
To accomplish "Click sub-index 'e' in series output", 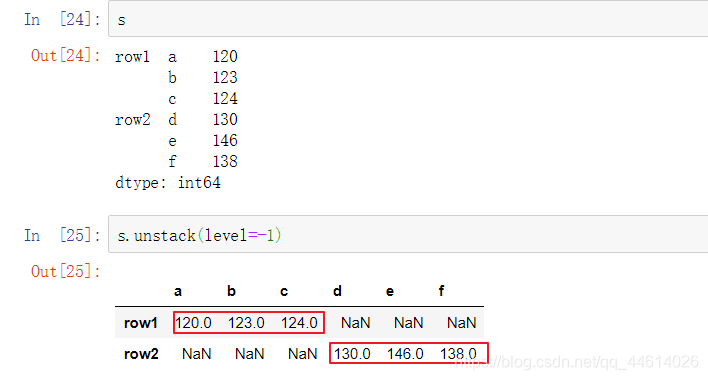I will pos(172,141).
